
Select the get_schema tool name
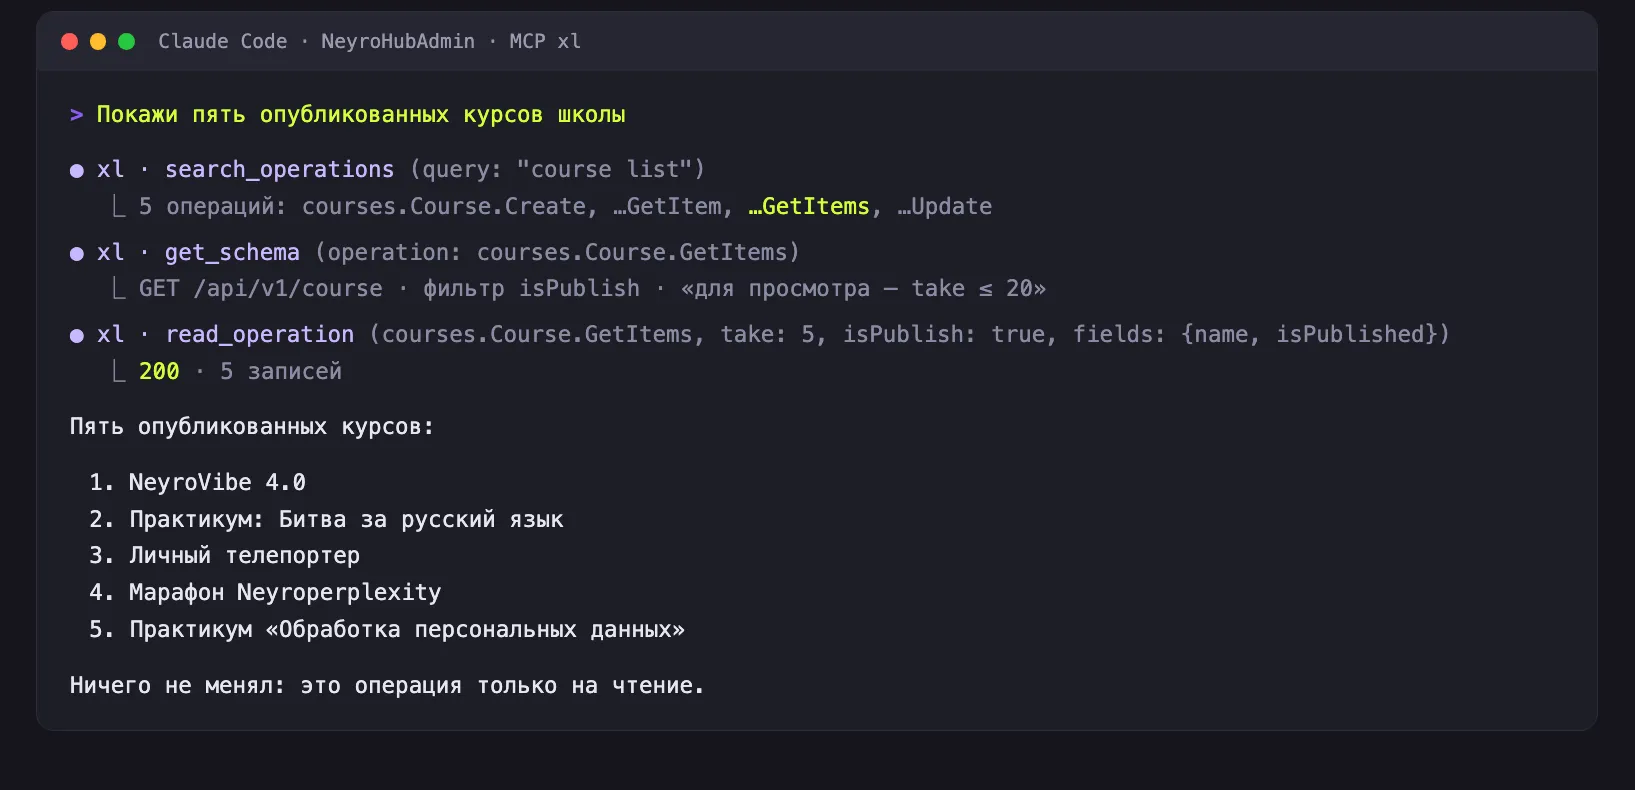[232, 253]
